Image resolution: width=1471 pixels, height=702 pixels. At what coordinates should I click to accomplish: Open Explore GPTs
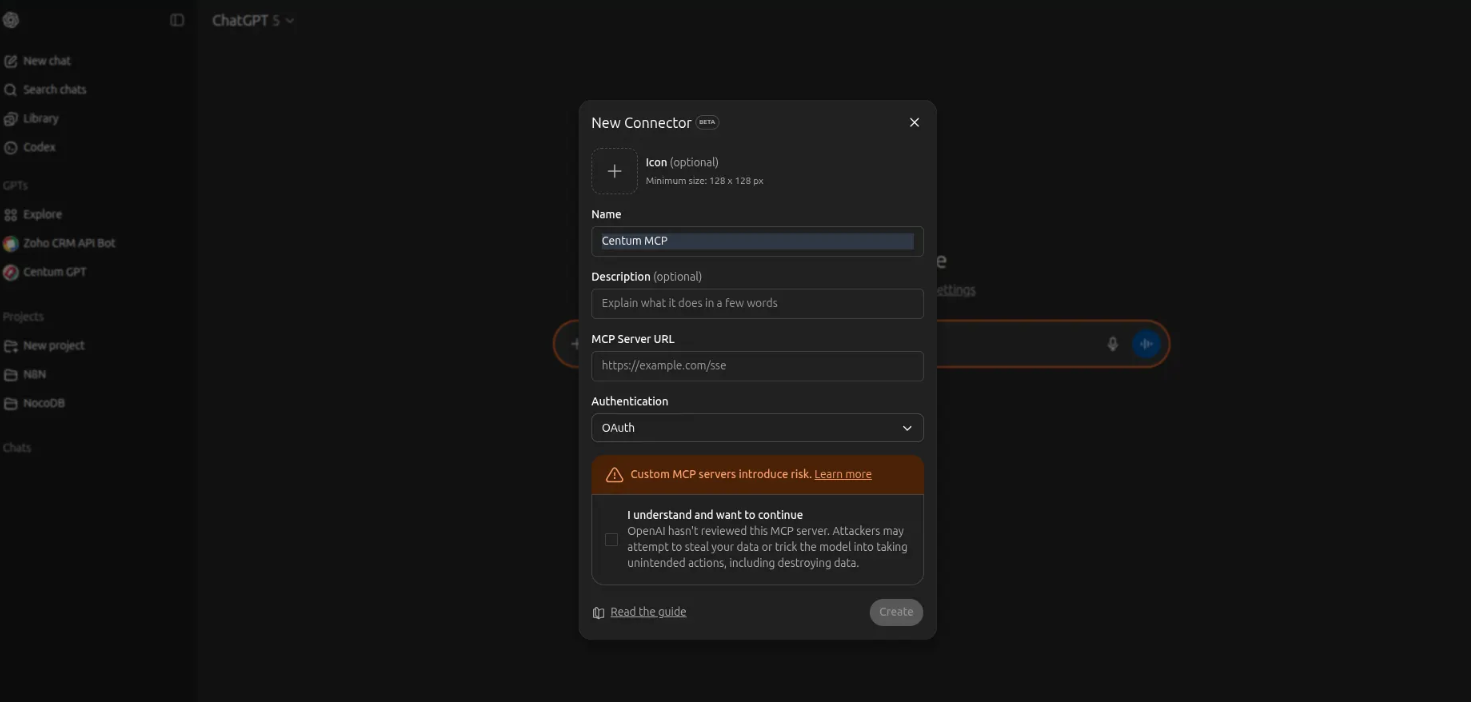(43, 214)
